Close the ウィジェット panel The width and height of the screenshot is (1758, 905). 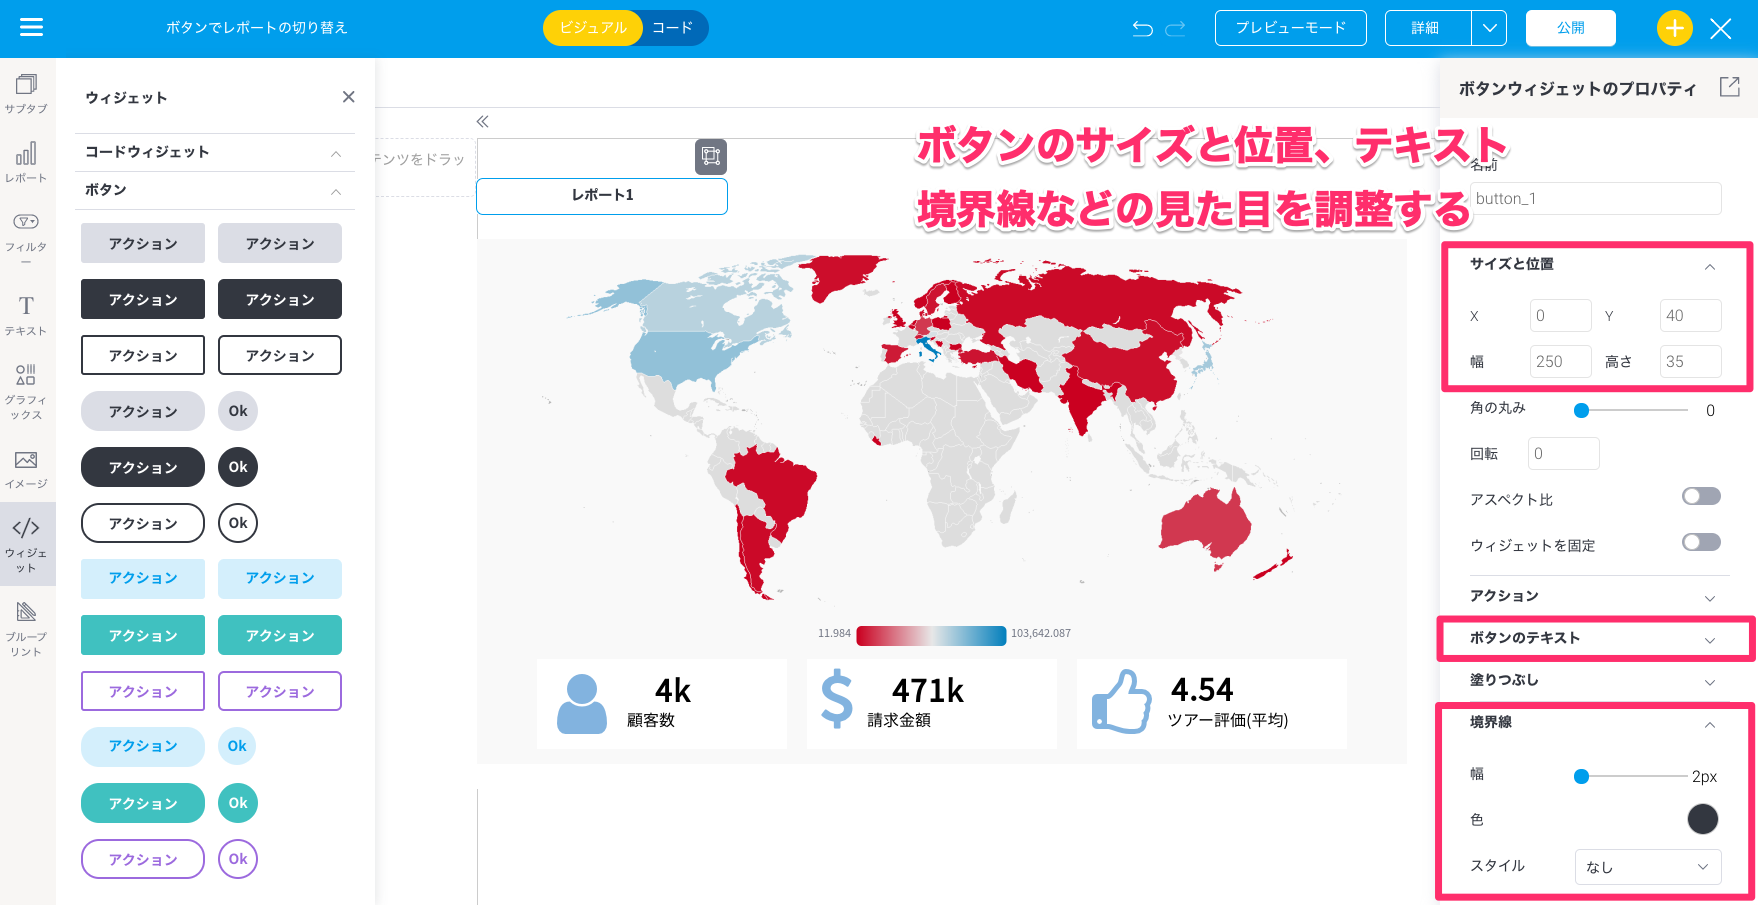(x=348, y=97)
